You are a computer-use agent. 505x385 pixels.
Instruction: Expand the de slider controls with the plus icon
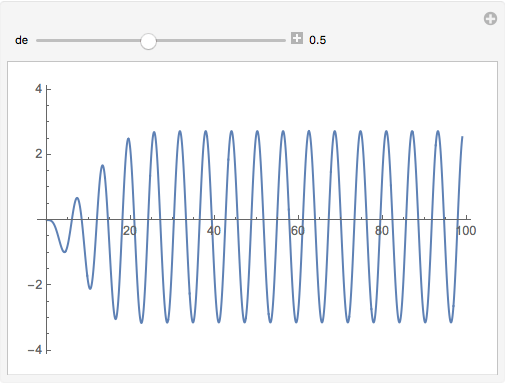297,38
